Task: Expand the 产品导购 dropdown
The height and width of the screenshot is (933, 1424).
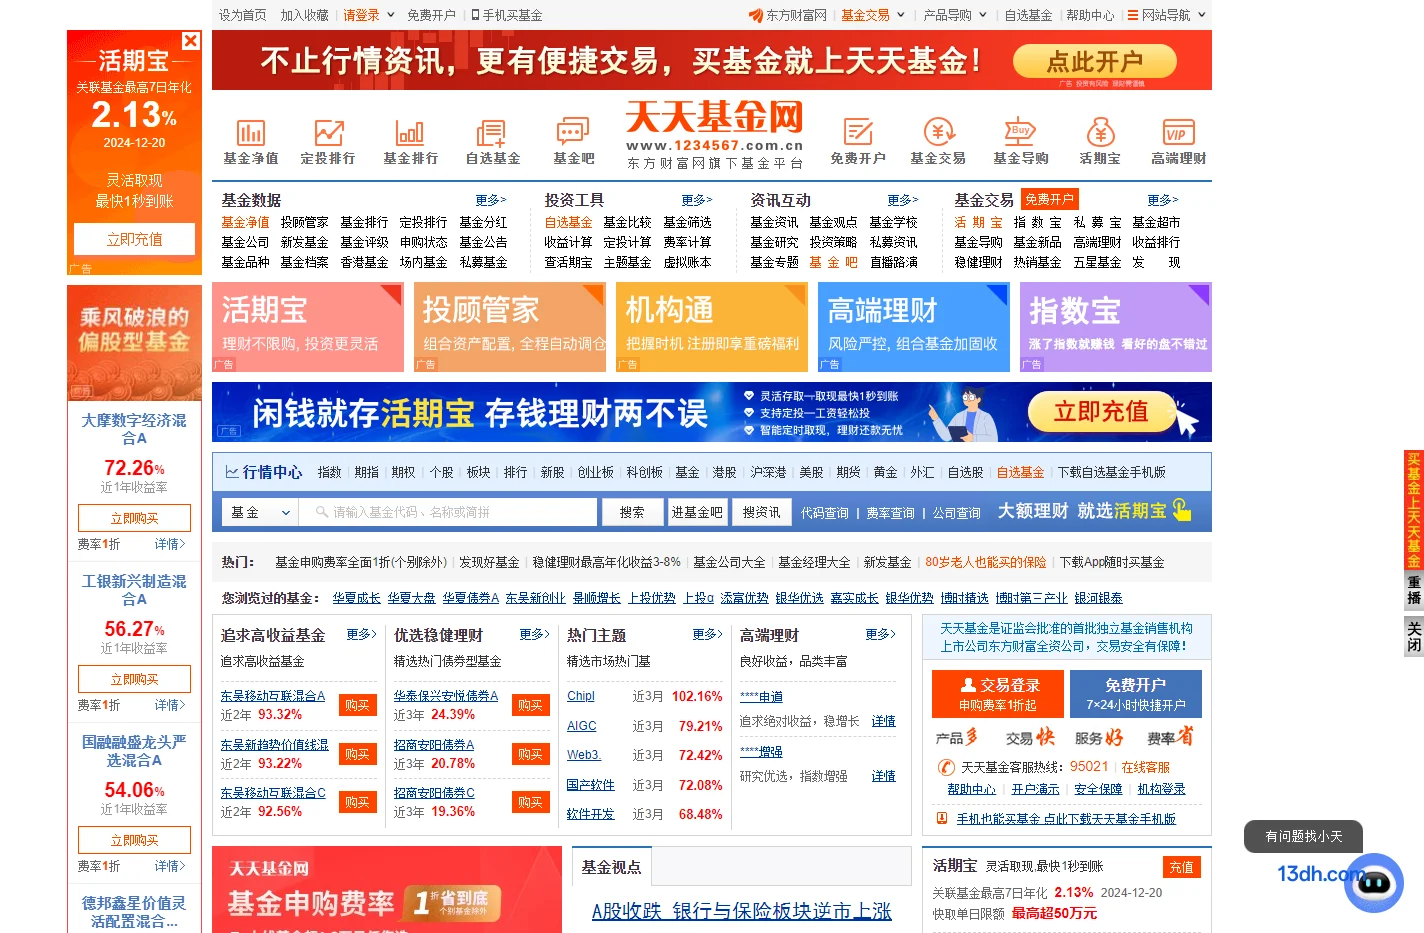Action: coord(983,15)
